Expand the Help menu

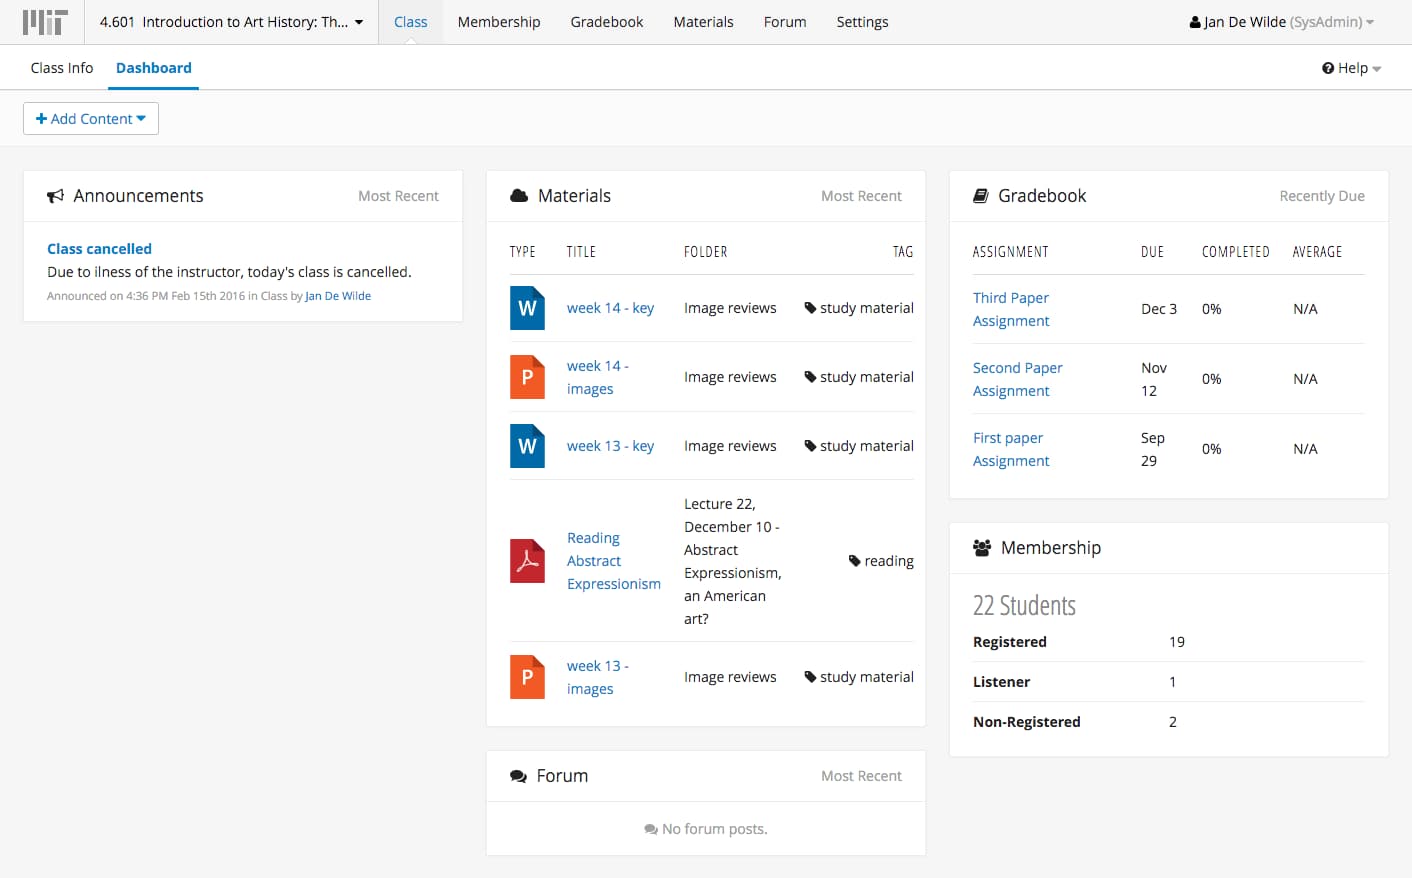click(x=1351, y=68)
